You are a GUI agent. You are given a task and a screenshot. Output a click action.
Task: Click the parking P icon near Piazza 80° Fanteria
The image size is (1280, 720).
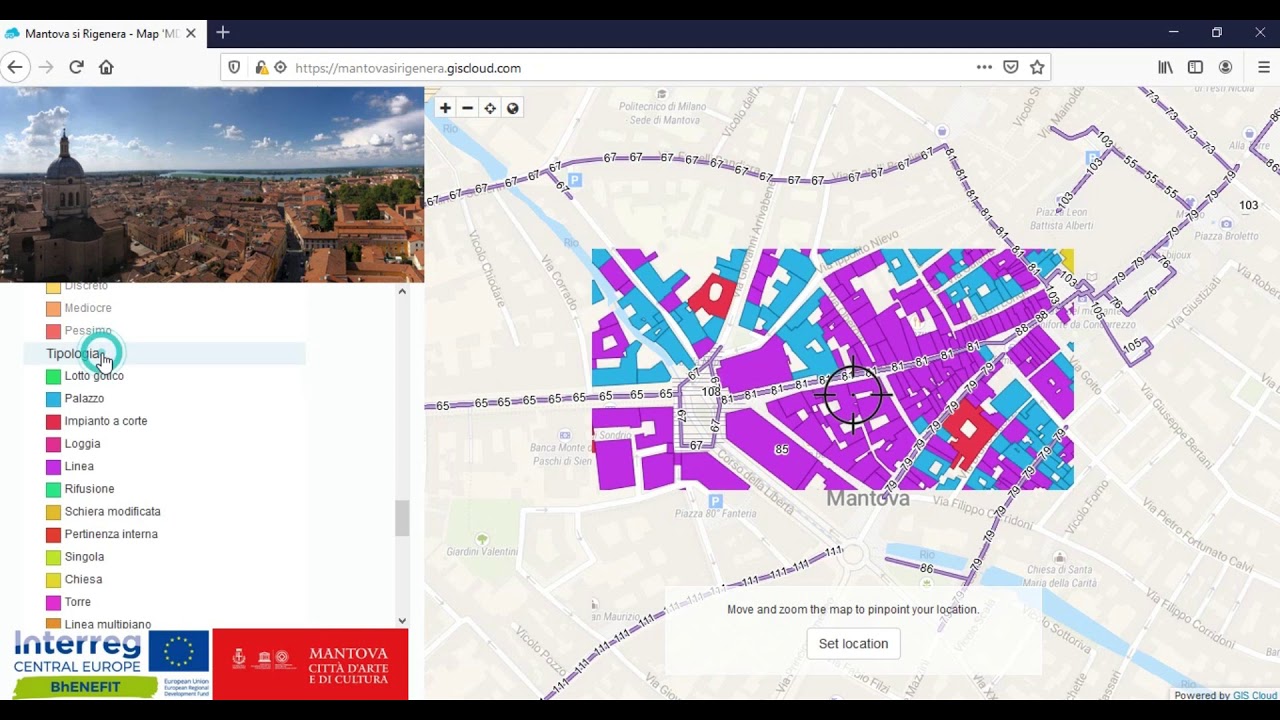[x=715, y=500]
